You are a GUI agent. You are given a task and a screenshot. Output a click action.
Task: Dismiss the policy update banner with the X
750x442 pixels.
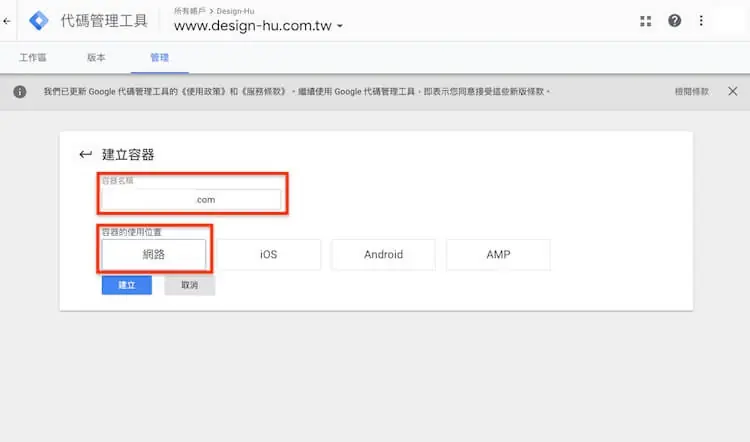pos(732,91)
